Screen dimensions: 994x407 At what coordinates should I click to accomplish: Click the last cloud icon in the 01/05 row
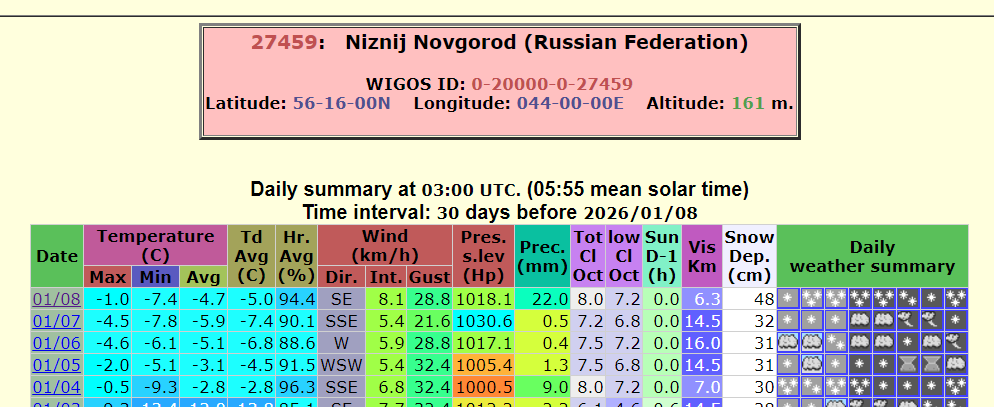(x=956, y=364)
